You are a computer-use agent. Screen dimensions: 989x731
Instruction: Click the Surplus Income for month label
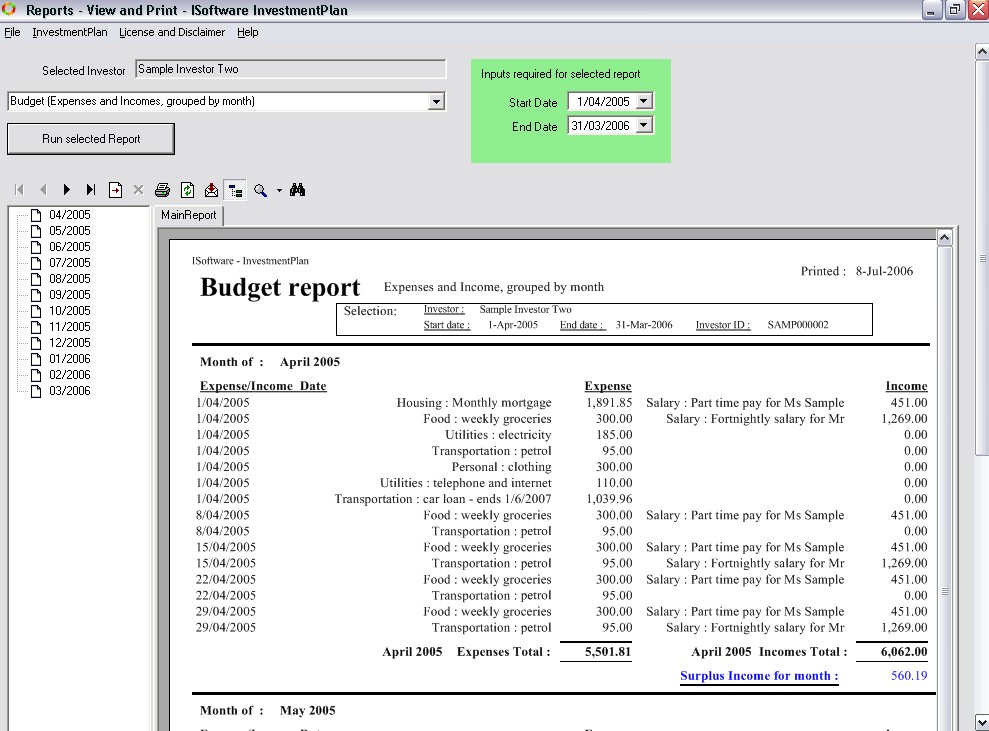pyautogui.click(x=759, y=675)
